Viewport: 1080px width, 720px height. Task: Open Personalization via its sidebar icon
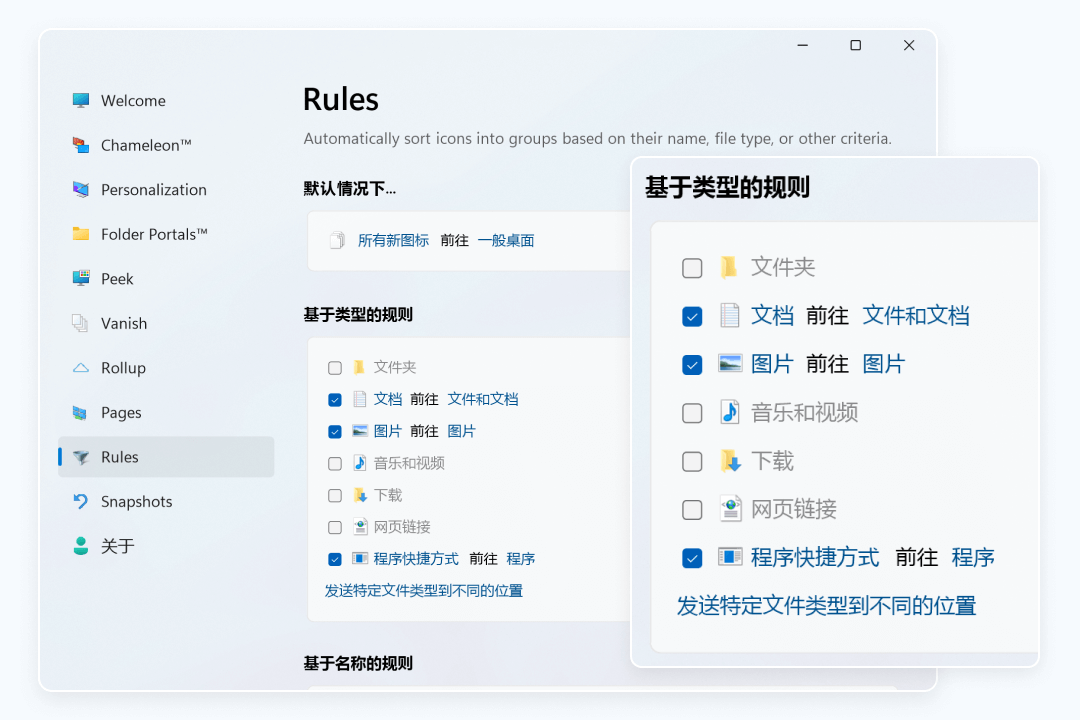point(81,189)
